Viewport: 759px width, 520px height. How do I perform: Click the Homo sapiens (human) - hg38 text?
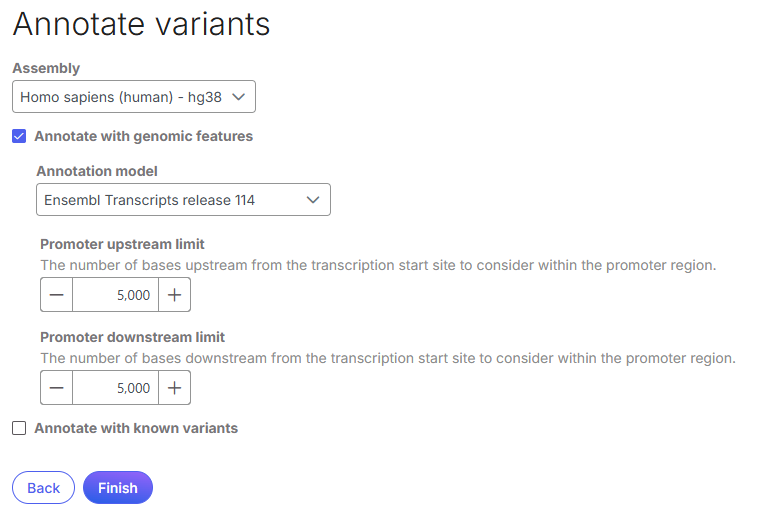(120, 97)
